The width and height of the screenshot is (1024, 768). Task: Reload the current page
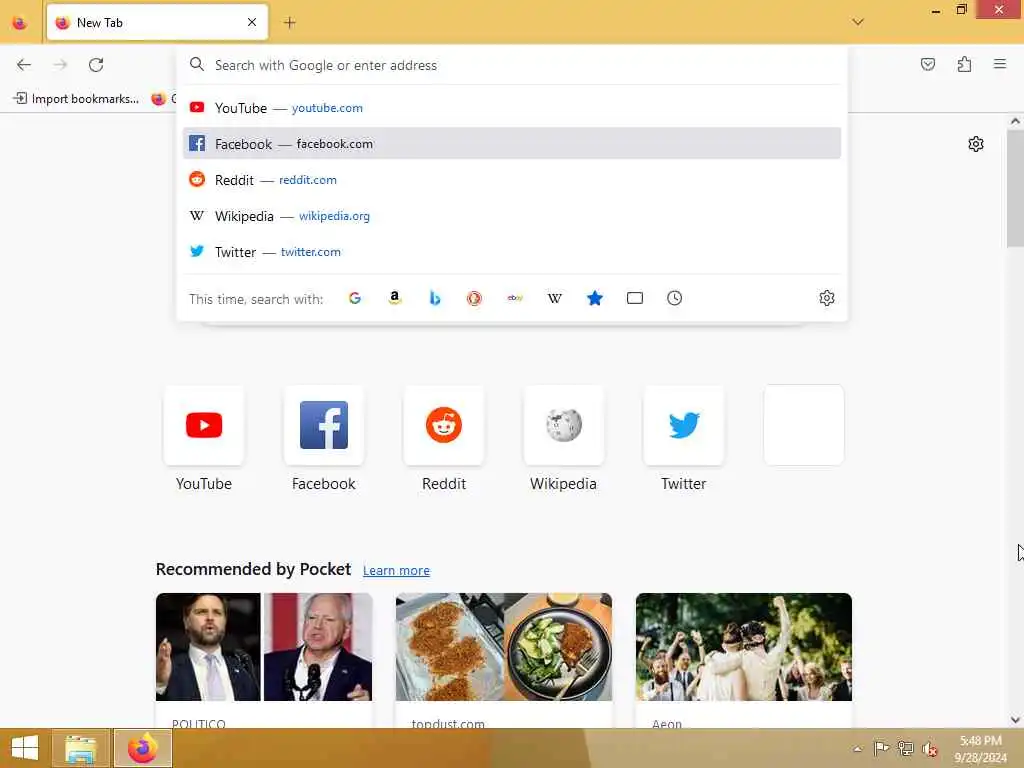[96, 65]
